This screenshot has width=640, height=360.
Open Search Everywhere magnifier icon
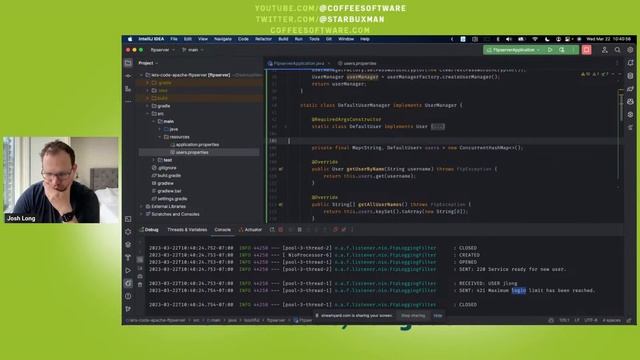point(618,50)
